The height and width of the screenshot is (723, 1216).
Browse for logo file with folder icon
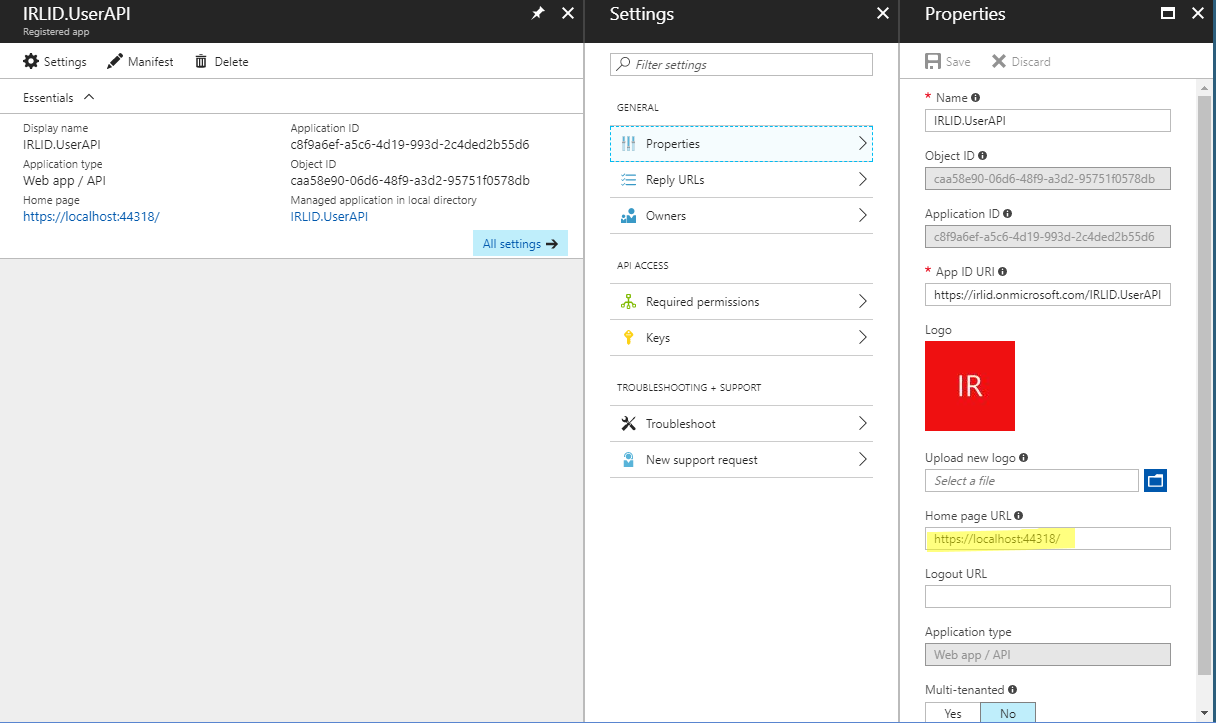(x=1156, y=481)
